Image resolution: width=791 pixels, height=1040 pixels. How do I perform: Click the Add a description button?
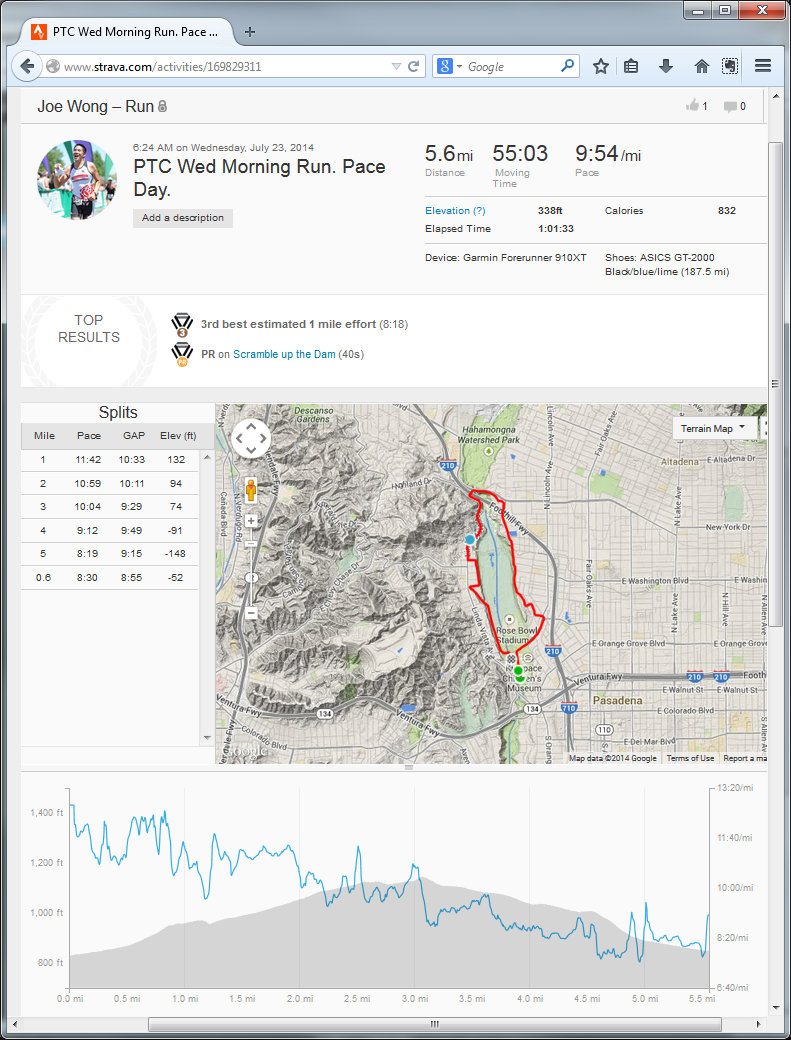[x=183, y=218]
